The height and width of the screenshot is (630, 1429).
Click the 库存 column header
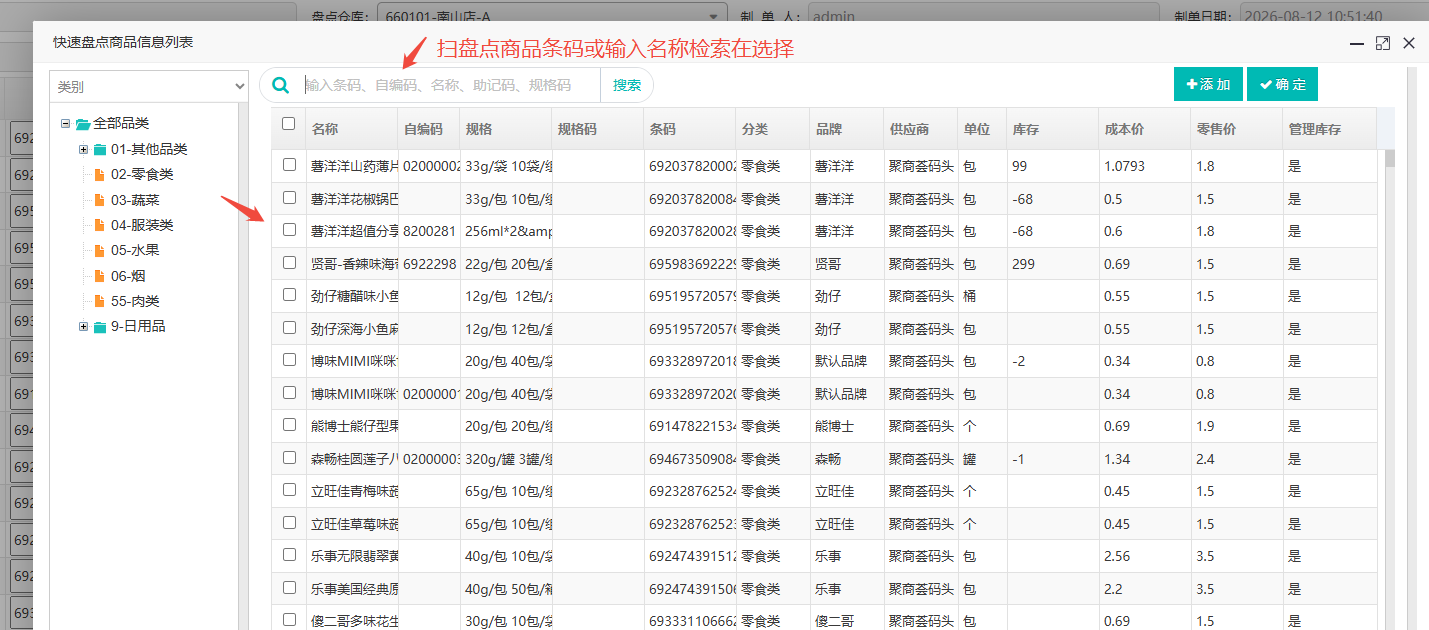point(1052,129)
